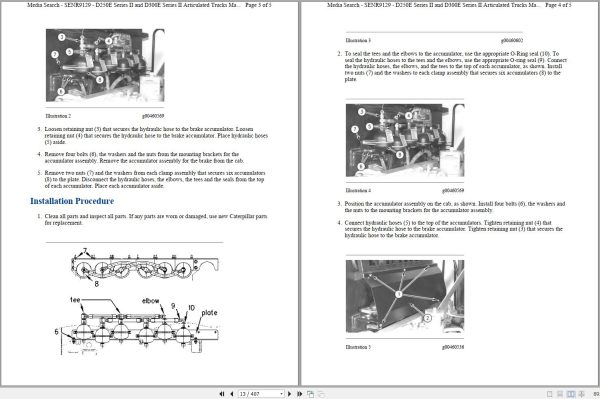Click the 'plate' label in diagram
This screenshot has width=600, height=399.
(x=209, y=313)
